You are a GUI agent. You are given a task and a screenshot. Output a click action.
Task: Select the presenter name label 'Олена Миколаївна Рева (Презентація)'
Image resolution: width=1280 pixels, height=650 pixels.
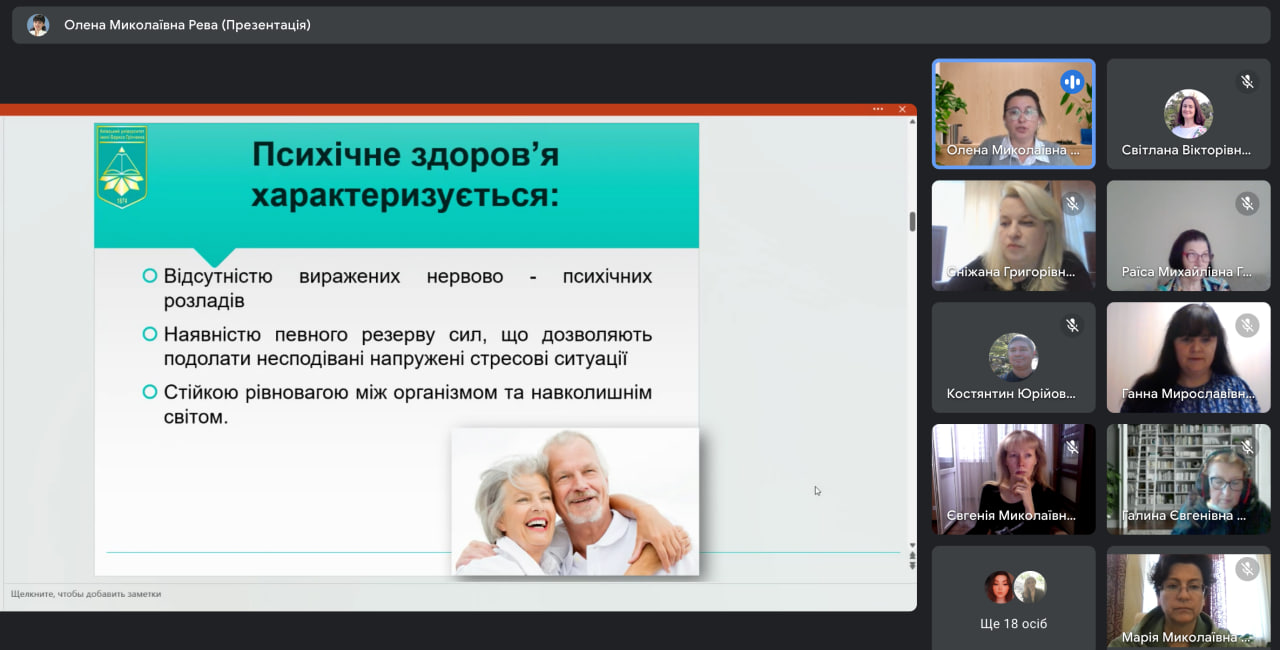pyautogui.click(x=187, y=25)
